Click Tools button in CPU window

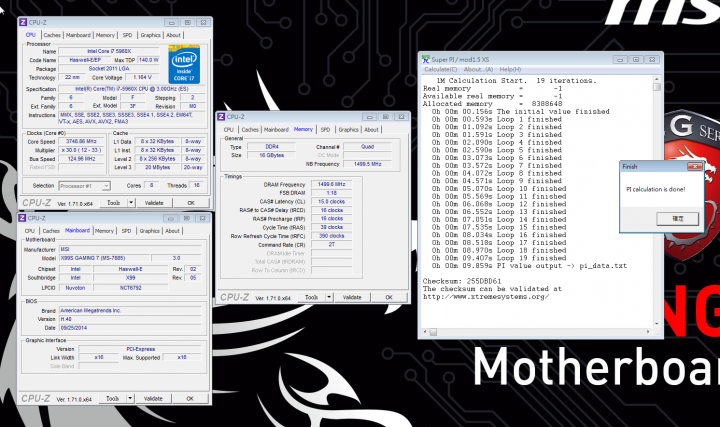113,202
